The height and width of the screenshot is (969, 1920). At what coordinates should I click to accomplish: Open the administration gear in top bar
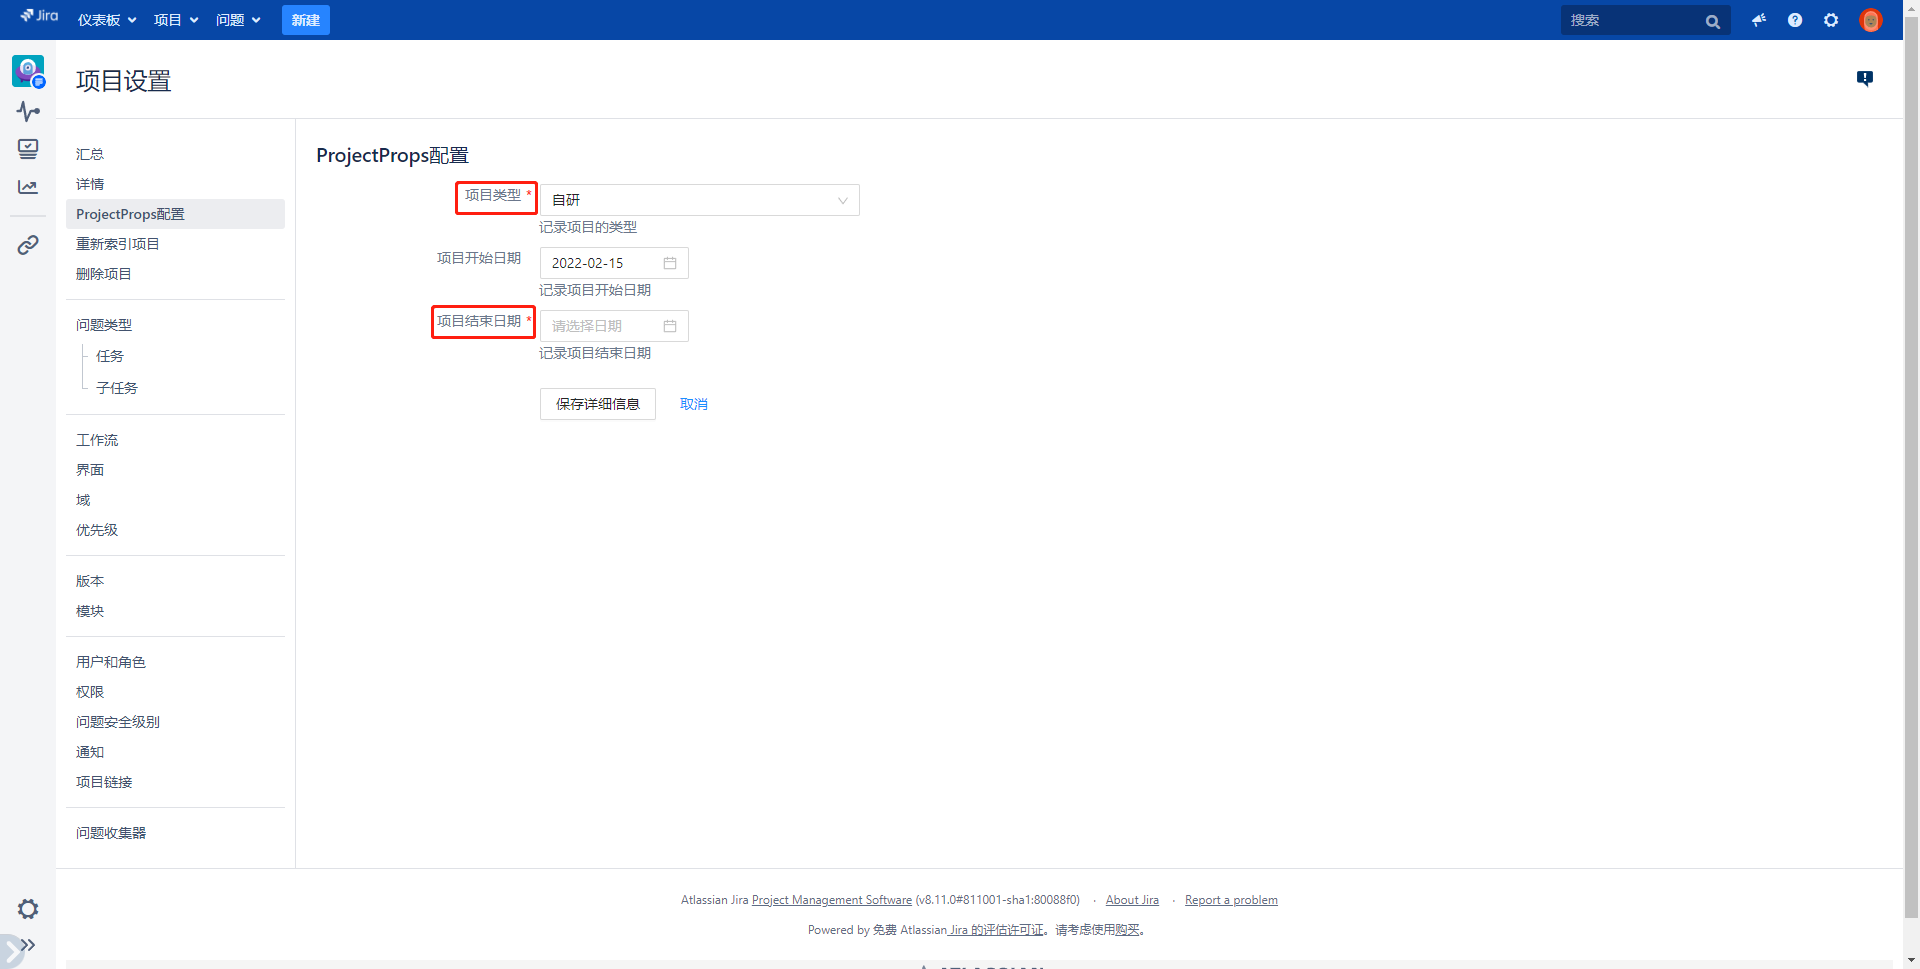click(1831, 20)
